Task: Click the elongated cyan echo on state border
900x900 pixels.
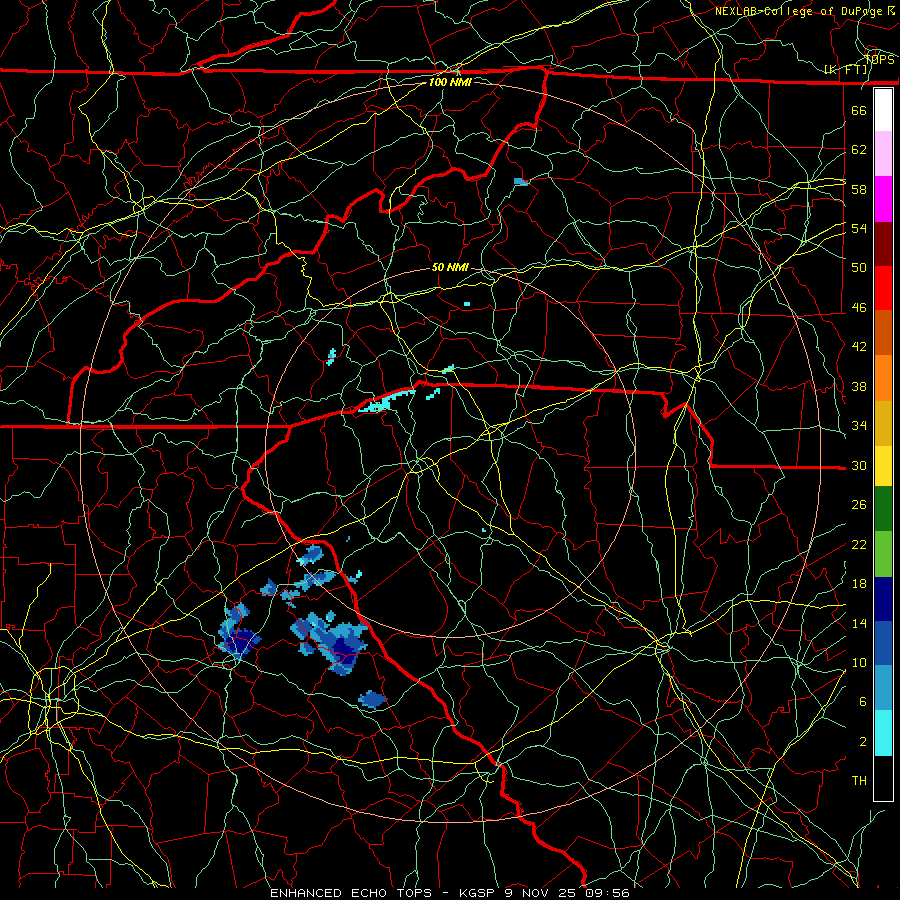Action: 386,401
